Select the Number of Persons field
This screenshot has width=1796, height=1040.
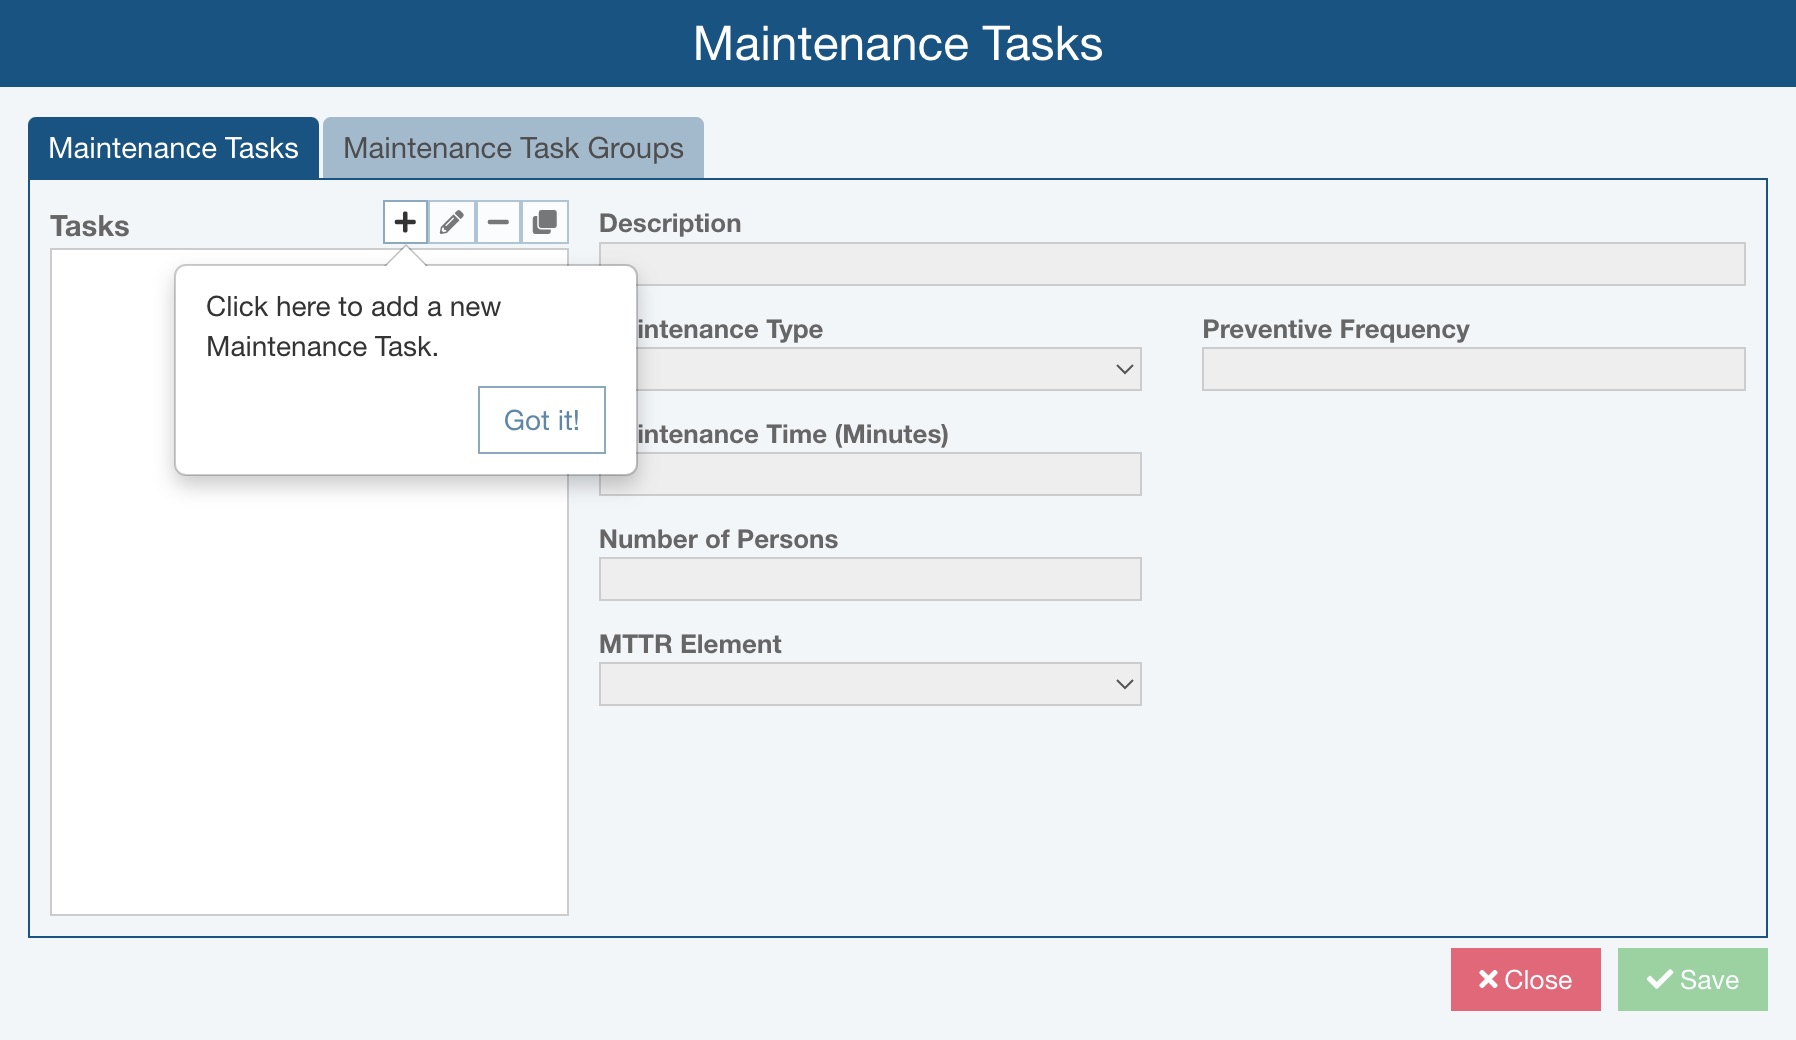click(870, 579)
